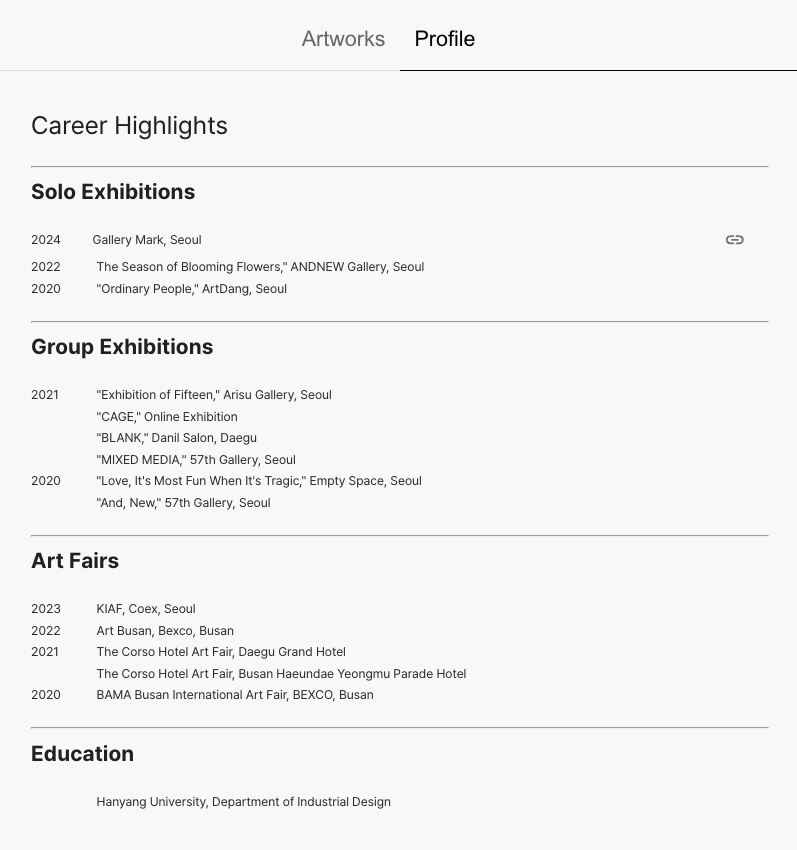Click the Ordinary People, ArtDang entry
The image size is (797, 850).
click(191, 288)
